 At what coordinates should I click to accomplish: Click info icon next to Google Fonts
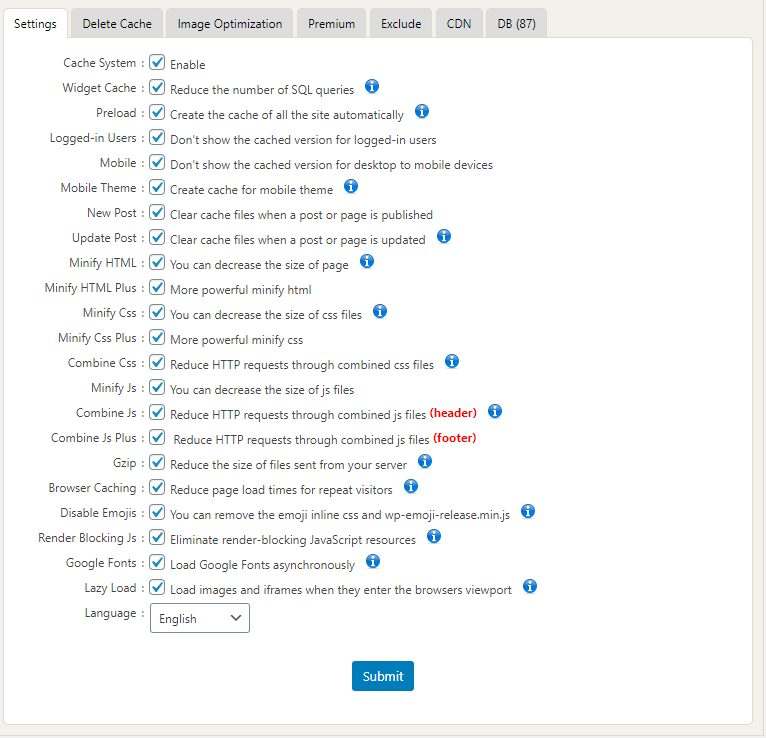[x=372, y=561]
